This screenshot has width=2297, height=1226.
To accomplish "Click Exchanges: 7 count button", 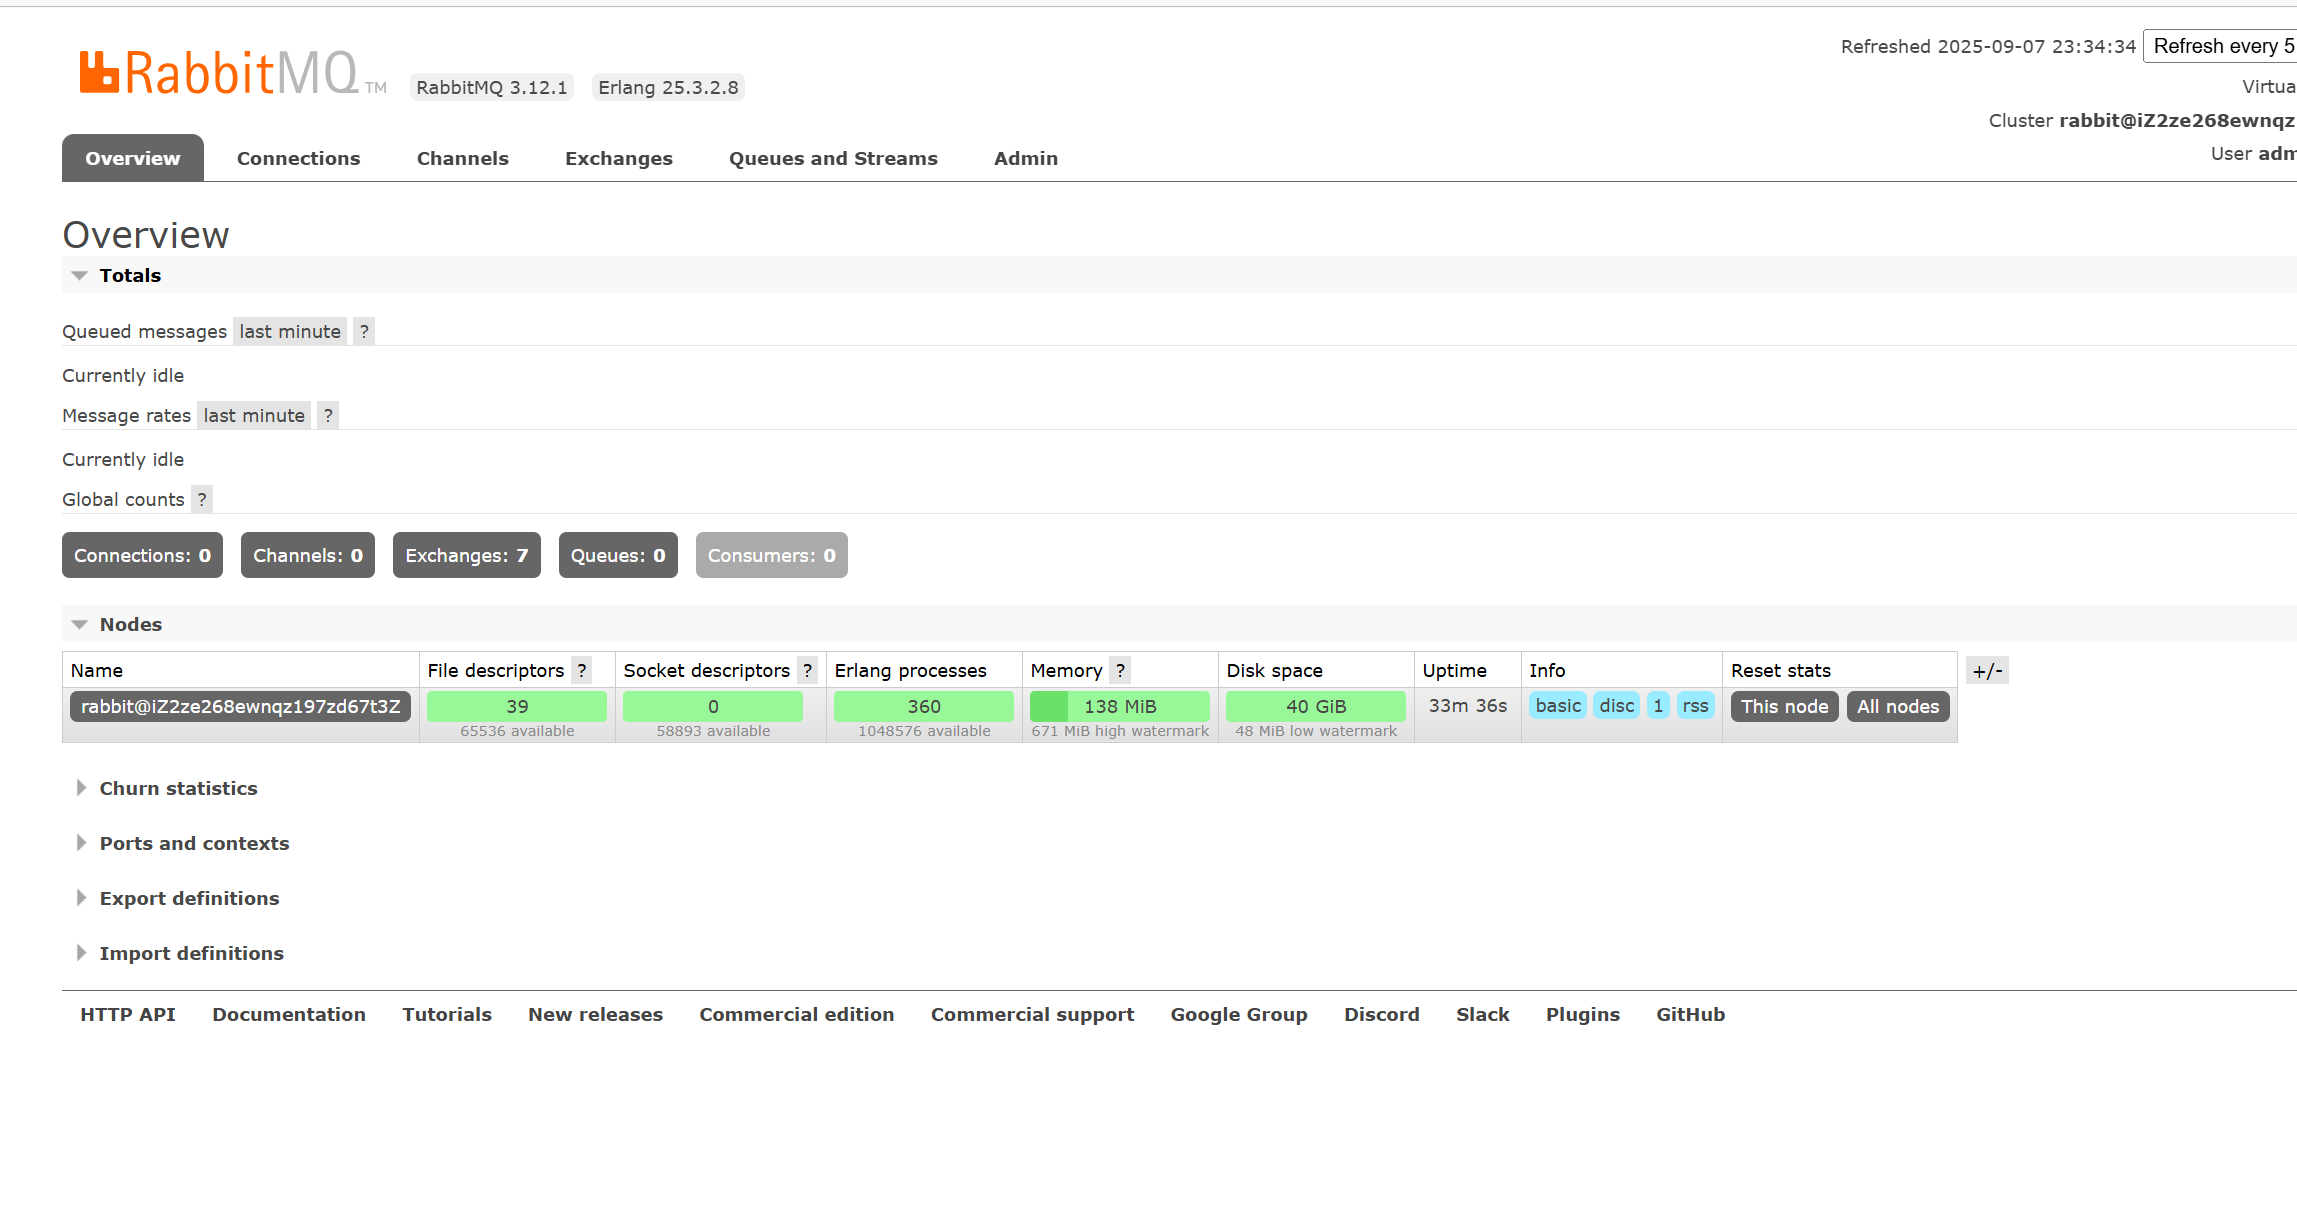I will [x=467, y=555].
